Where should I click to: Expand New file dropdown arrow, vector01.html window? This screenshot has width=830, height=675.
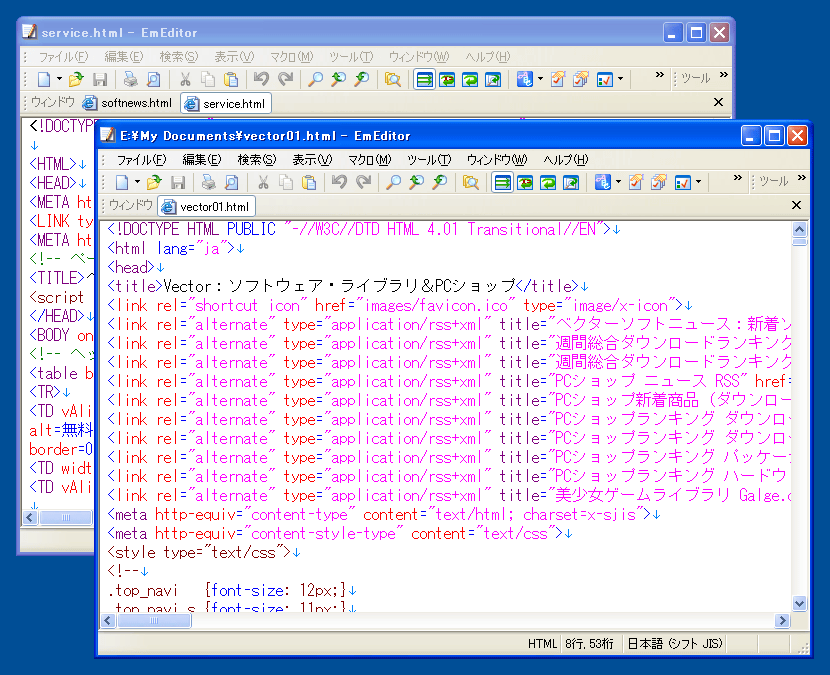(137, 183)
